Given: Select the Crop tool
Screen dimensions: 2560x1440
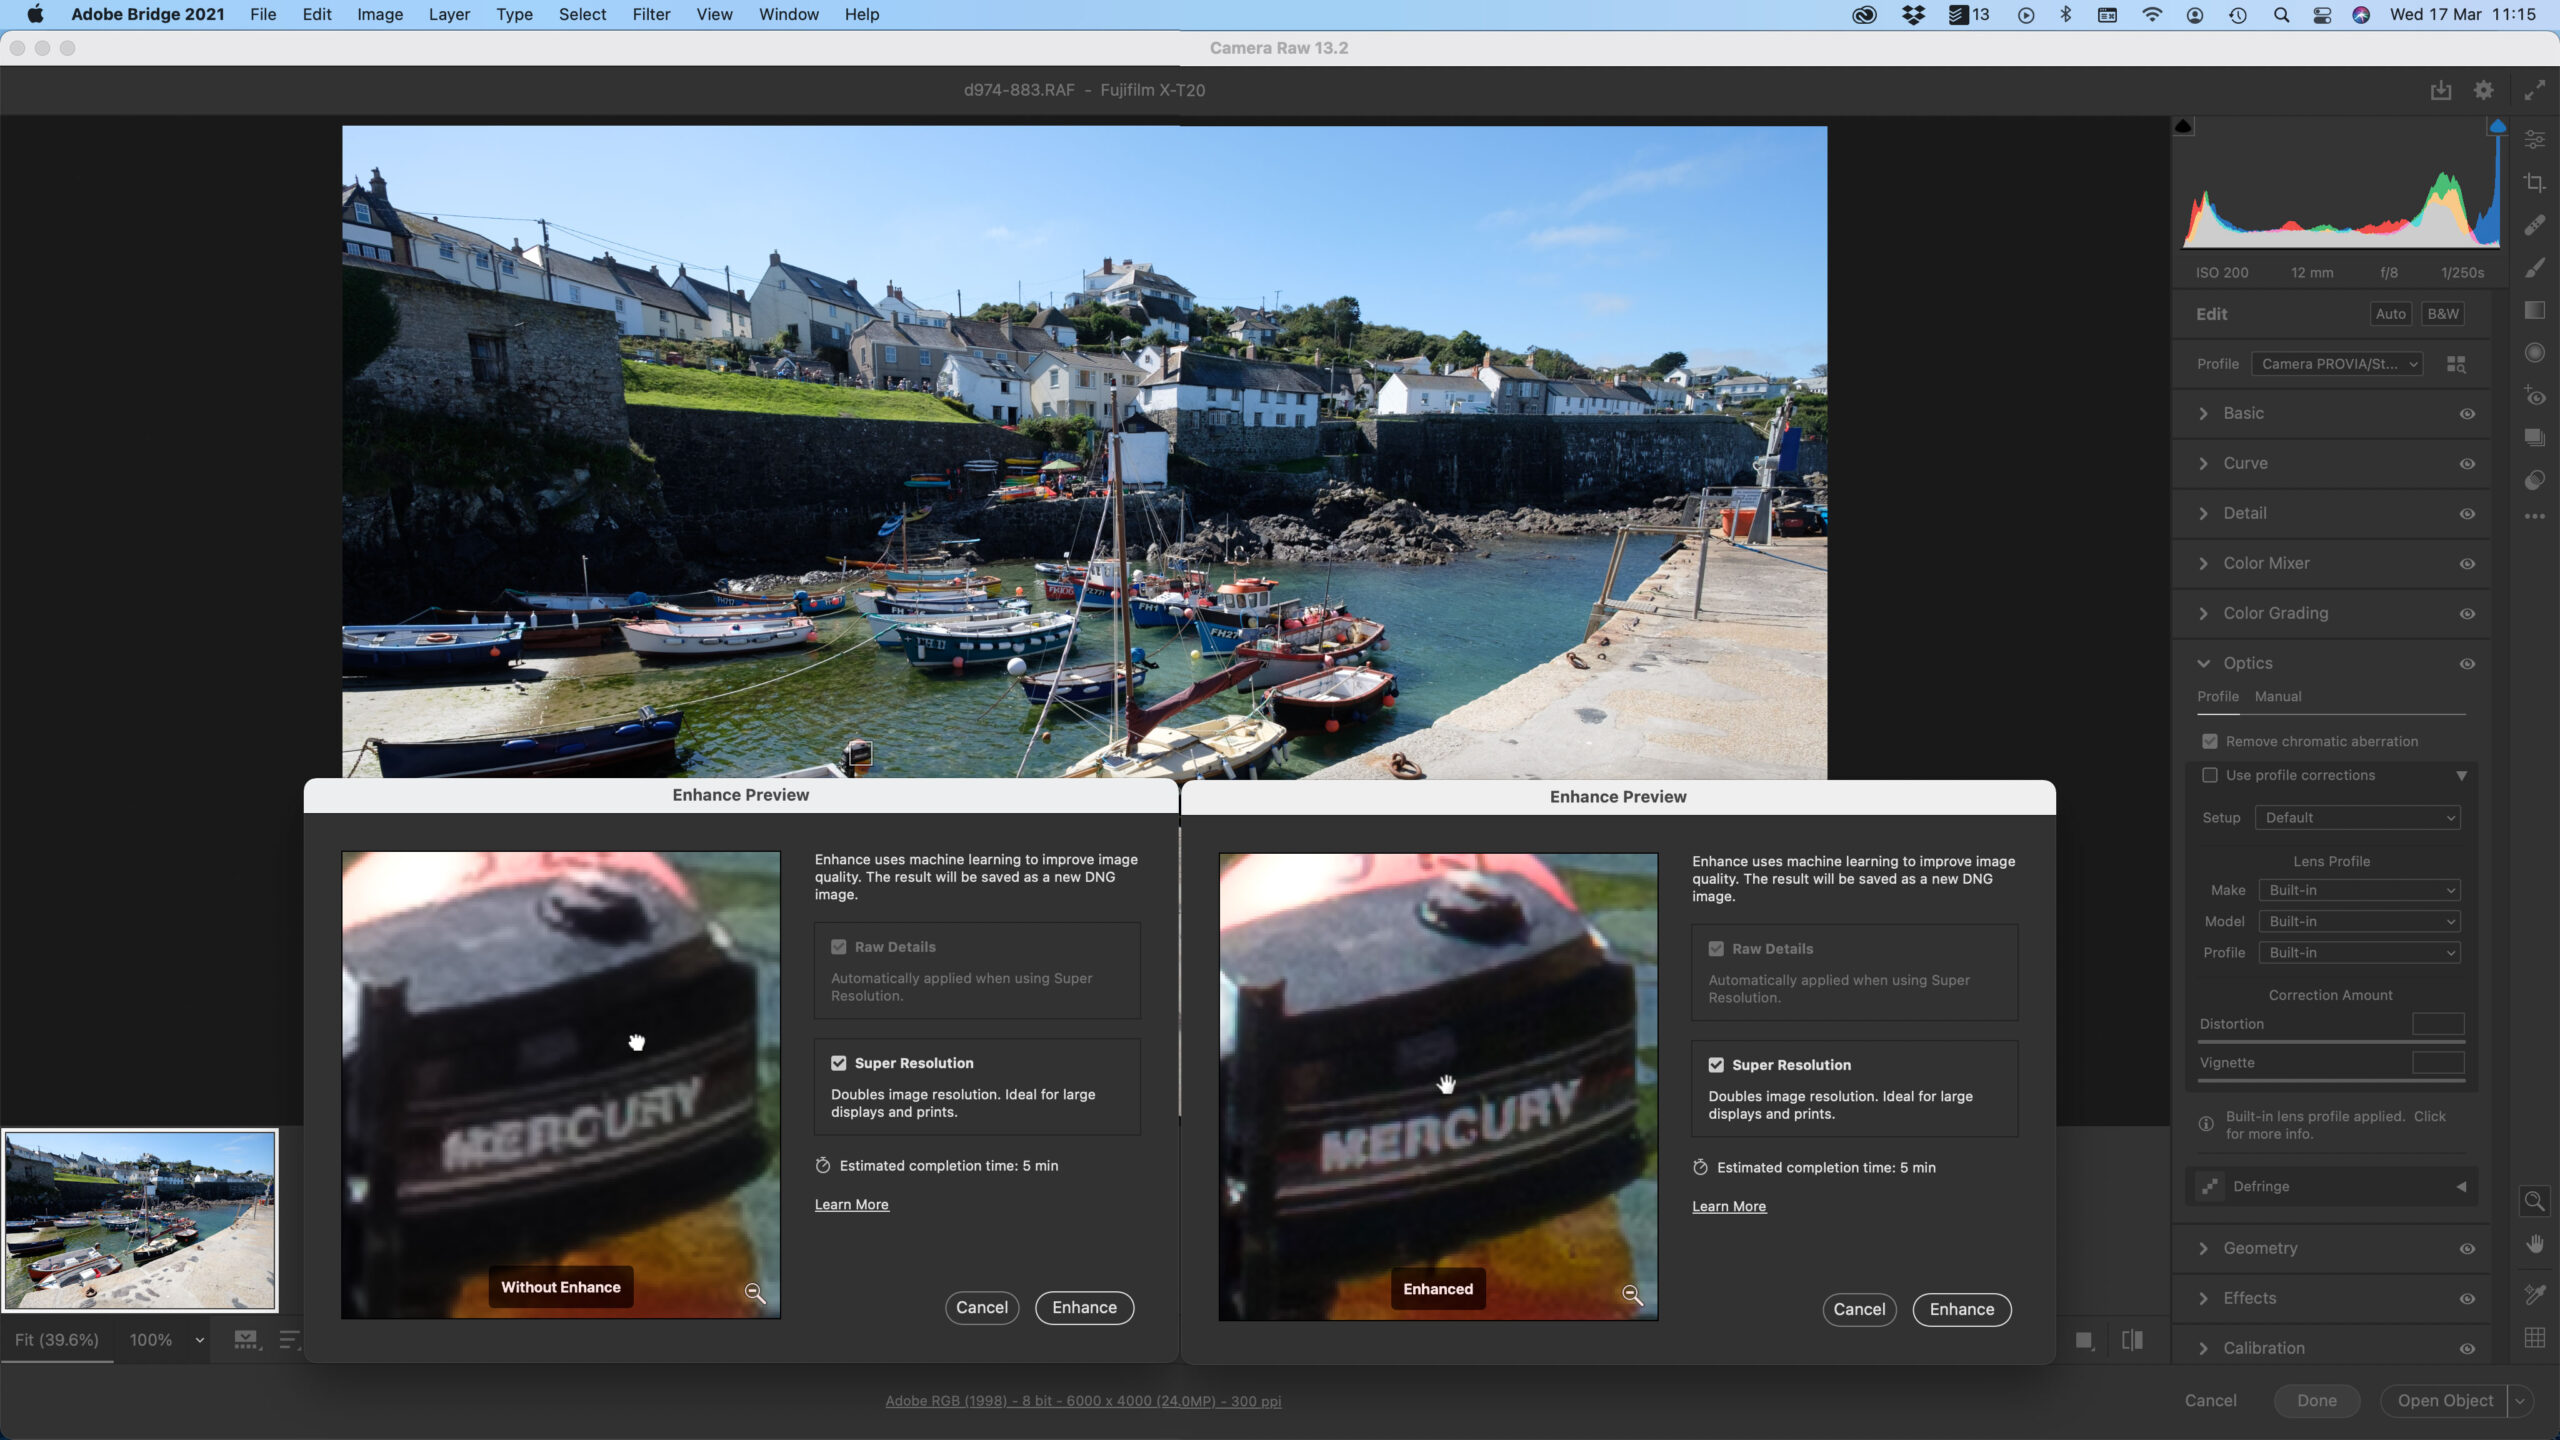Looking at the screenshot, I should (2536, 183).
